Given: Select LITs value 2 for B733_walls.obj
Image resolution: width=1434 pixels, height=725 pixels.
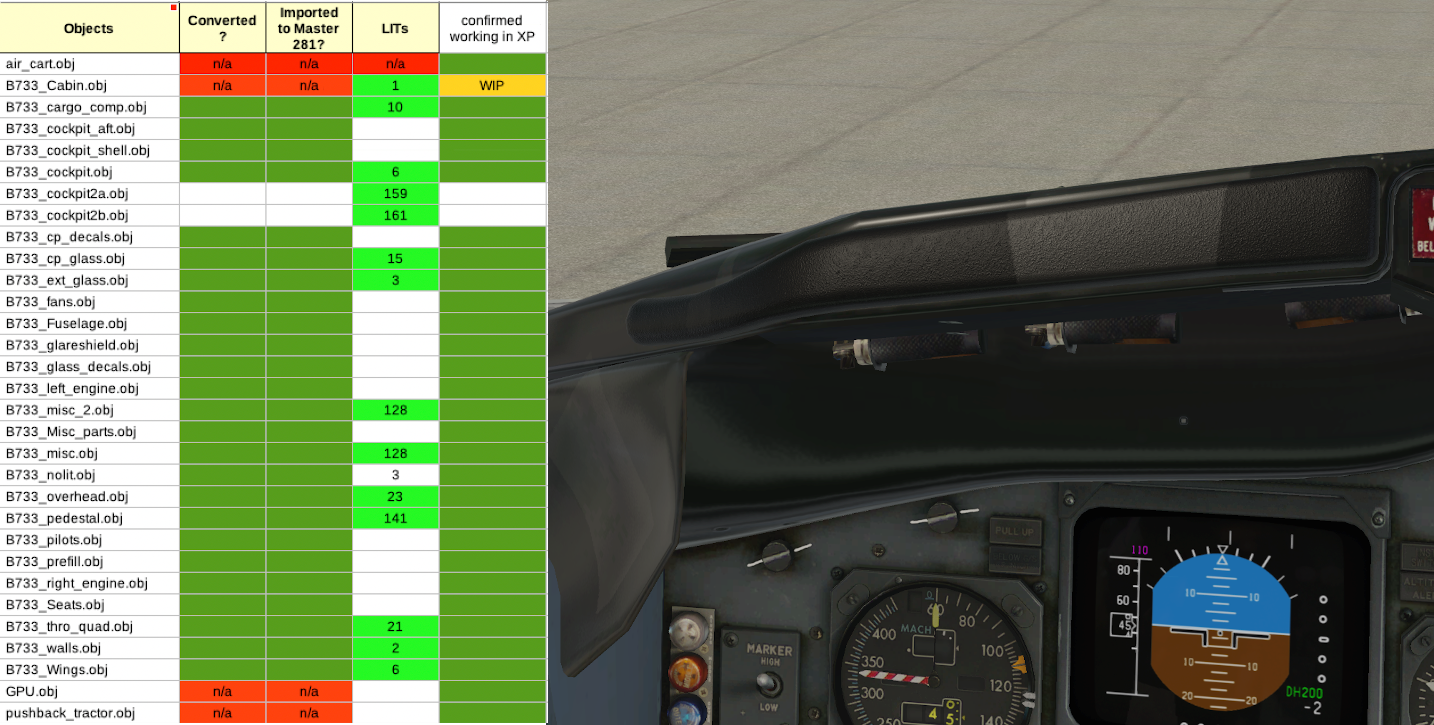Looking at the screenshot, I should (395, 648).
